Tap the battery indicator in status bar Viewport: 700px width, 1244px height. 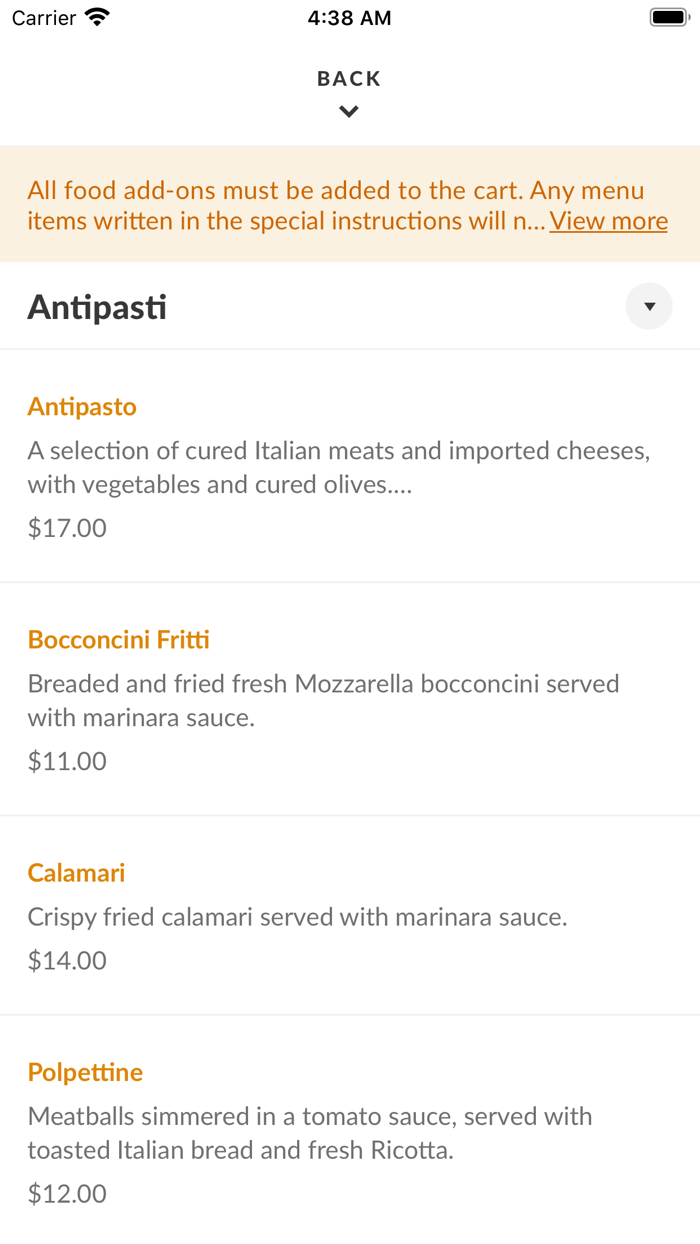point(669,16)
